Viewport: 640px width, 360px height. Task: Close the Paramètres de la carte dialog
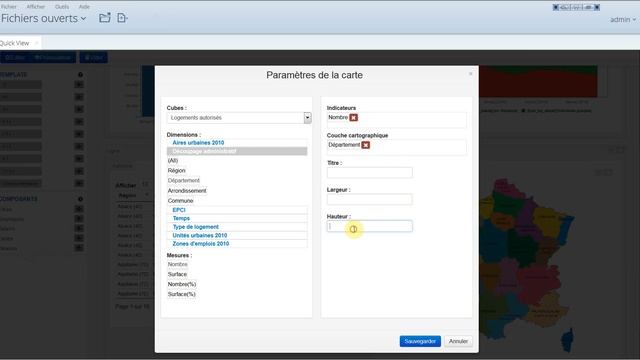470,73
